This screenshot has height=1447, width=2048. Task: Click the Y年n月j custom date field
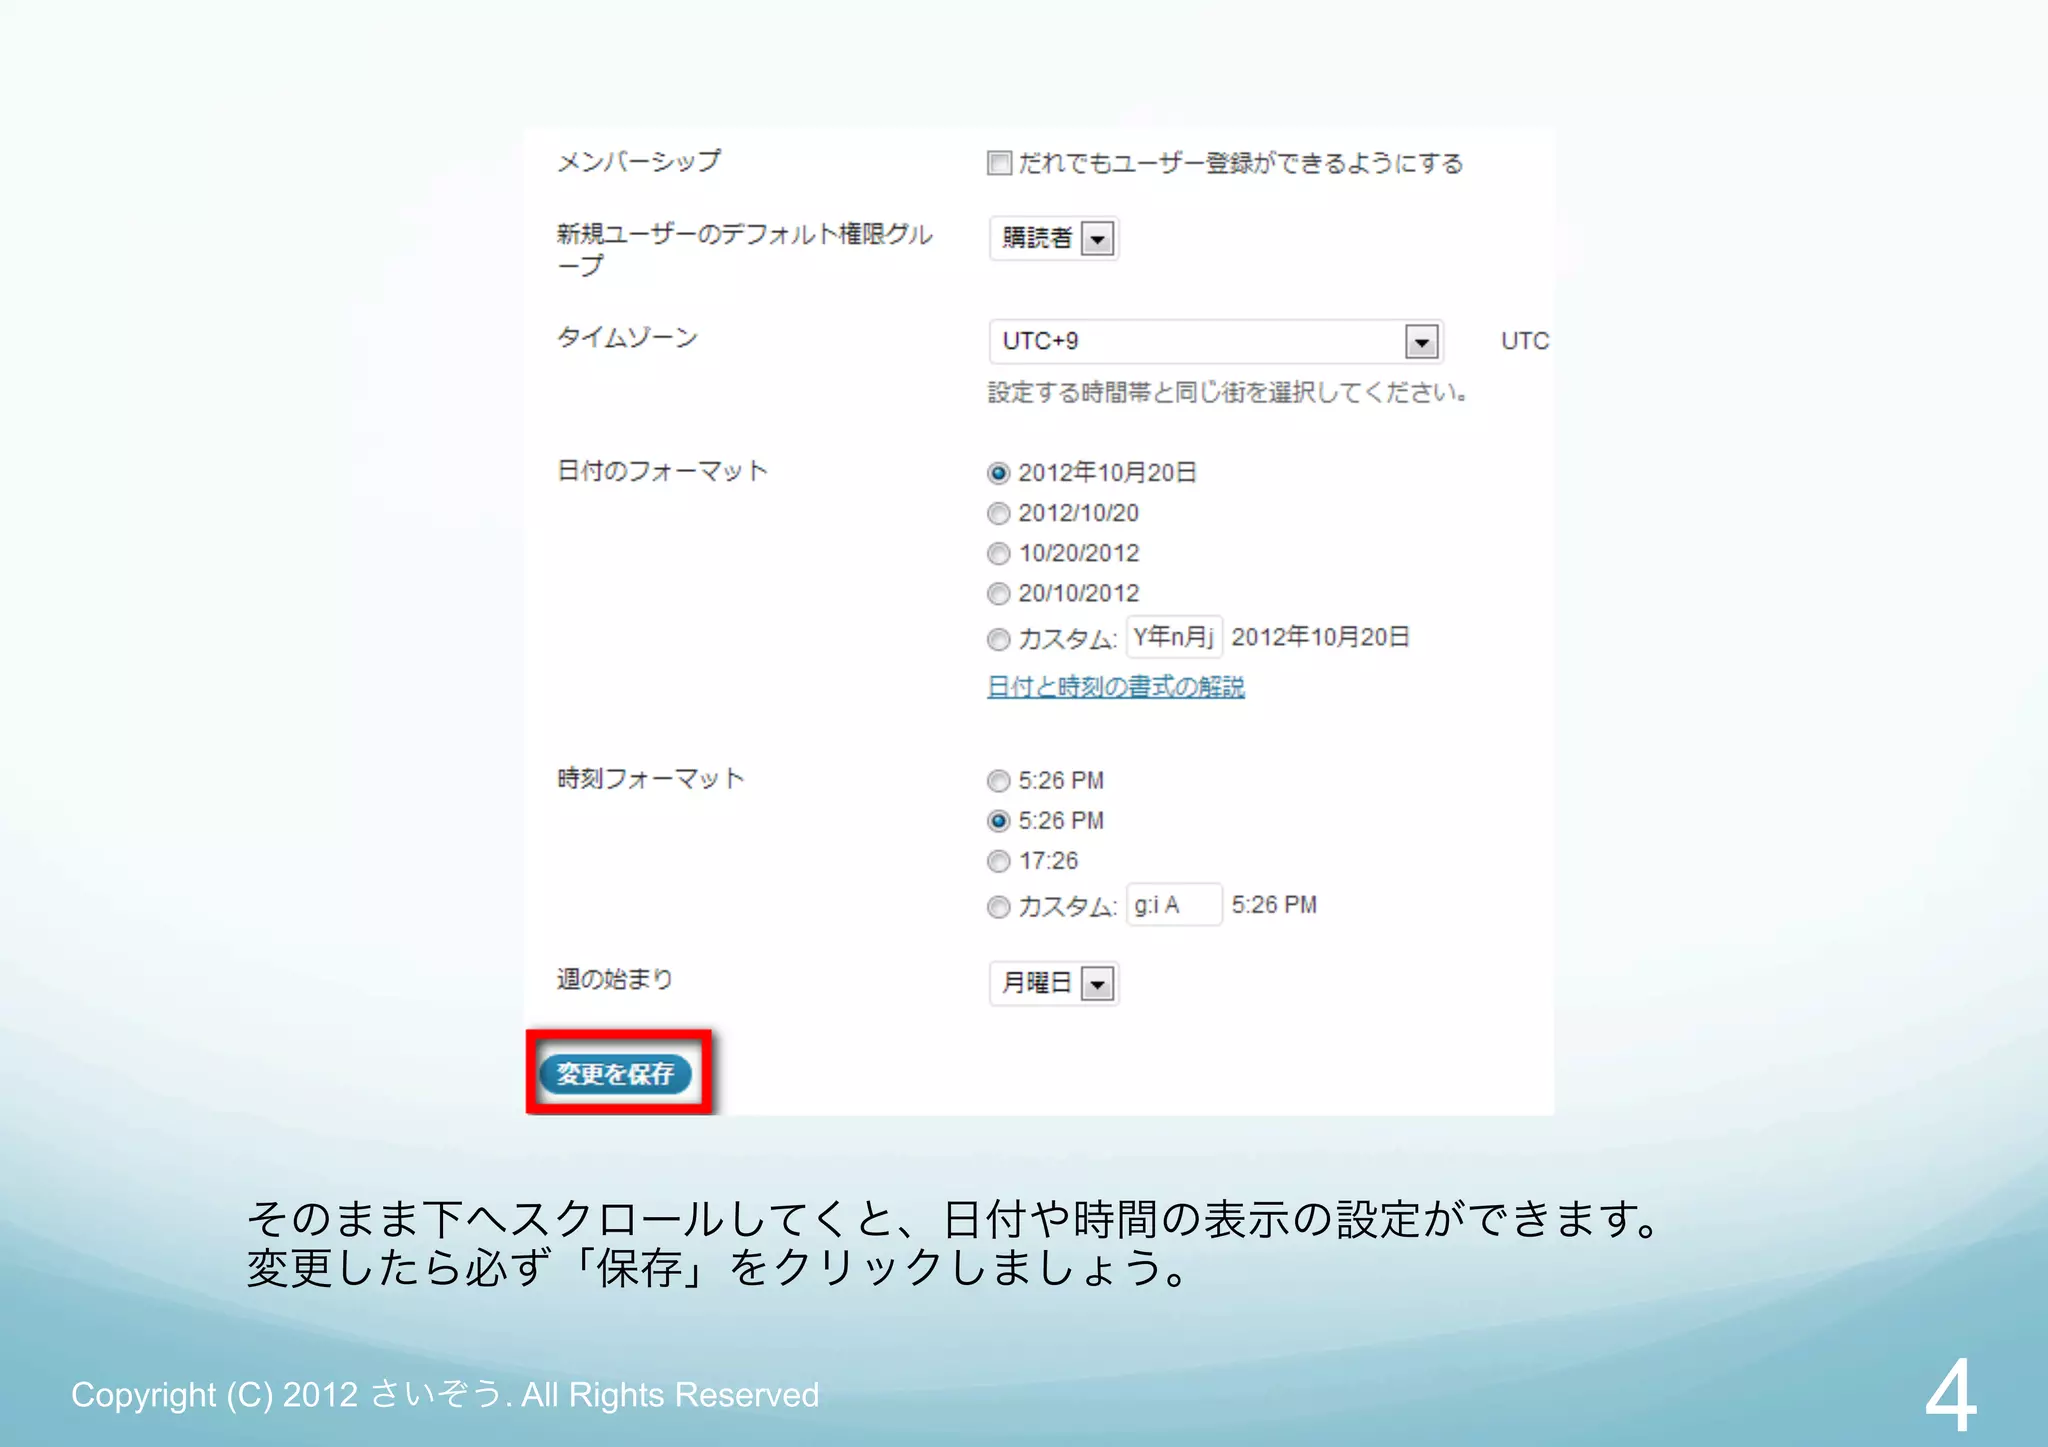click(x=1174, y=637)
